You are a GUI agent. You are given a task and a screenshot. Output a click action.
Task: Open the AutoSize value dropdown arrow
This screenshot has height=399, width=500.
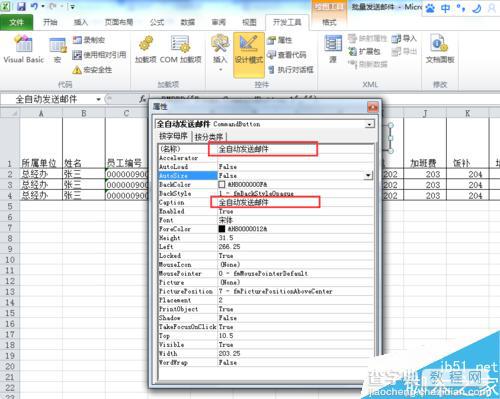(368, 175)
